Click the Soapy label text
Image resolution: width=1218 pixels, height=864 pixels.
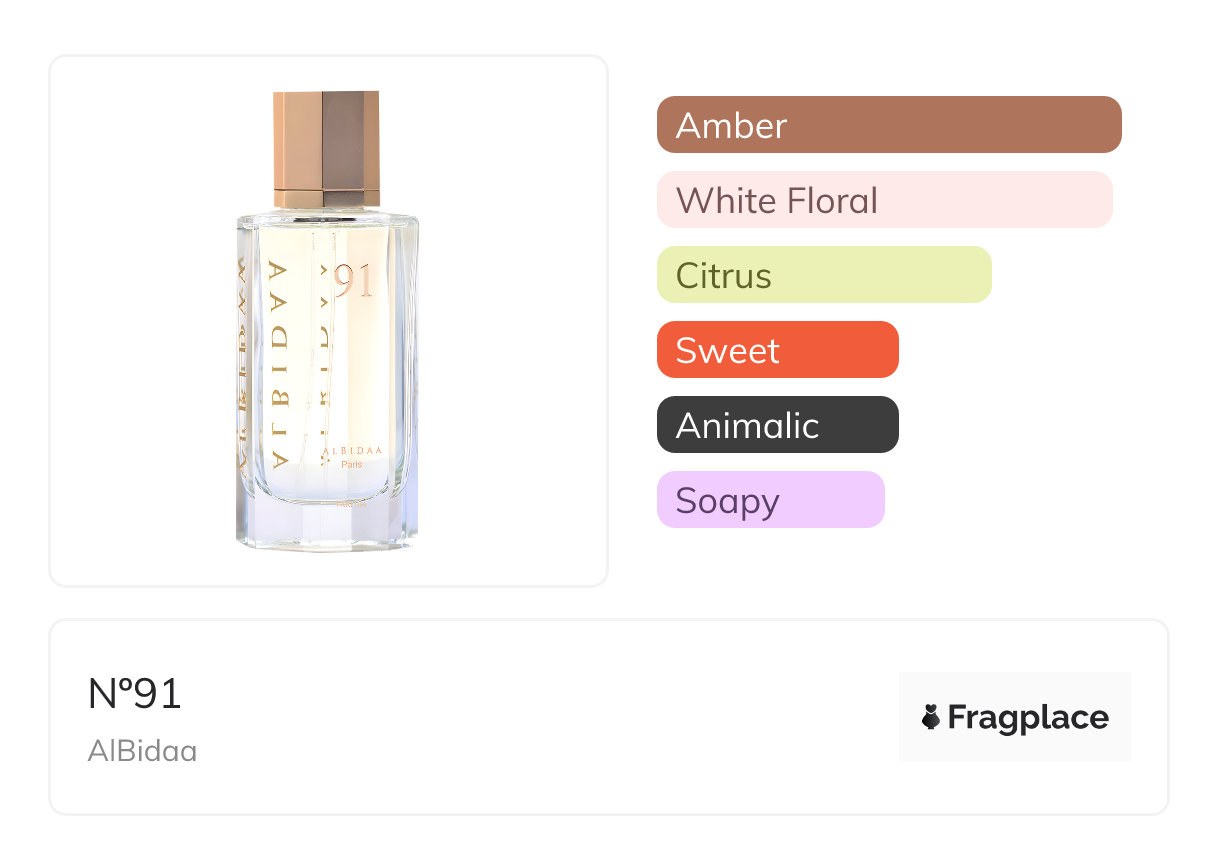point(727,501)
